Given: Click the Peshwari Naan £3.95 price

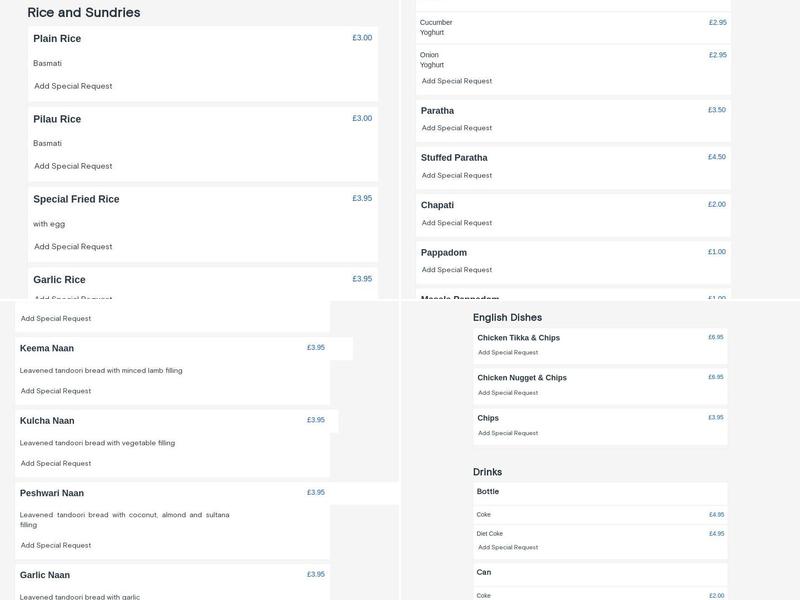Looking at the screenshot, I should pyautogui.click(x=315, y=492).
